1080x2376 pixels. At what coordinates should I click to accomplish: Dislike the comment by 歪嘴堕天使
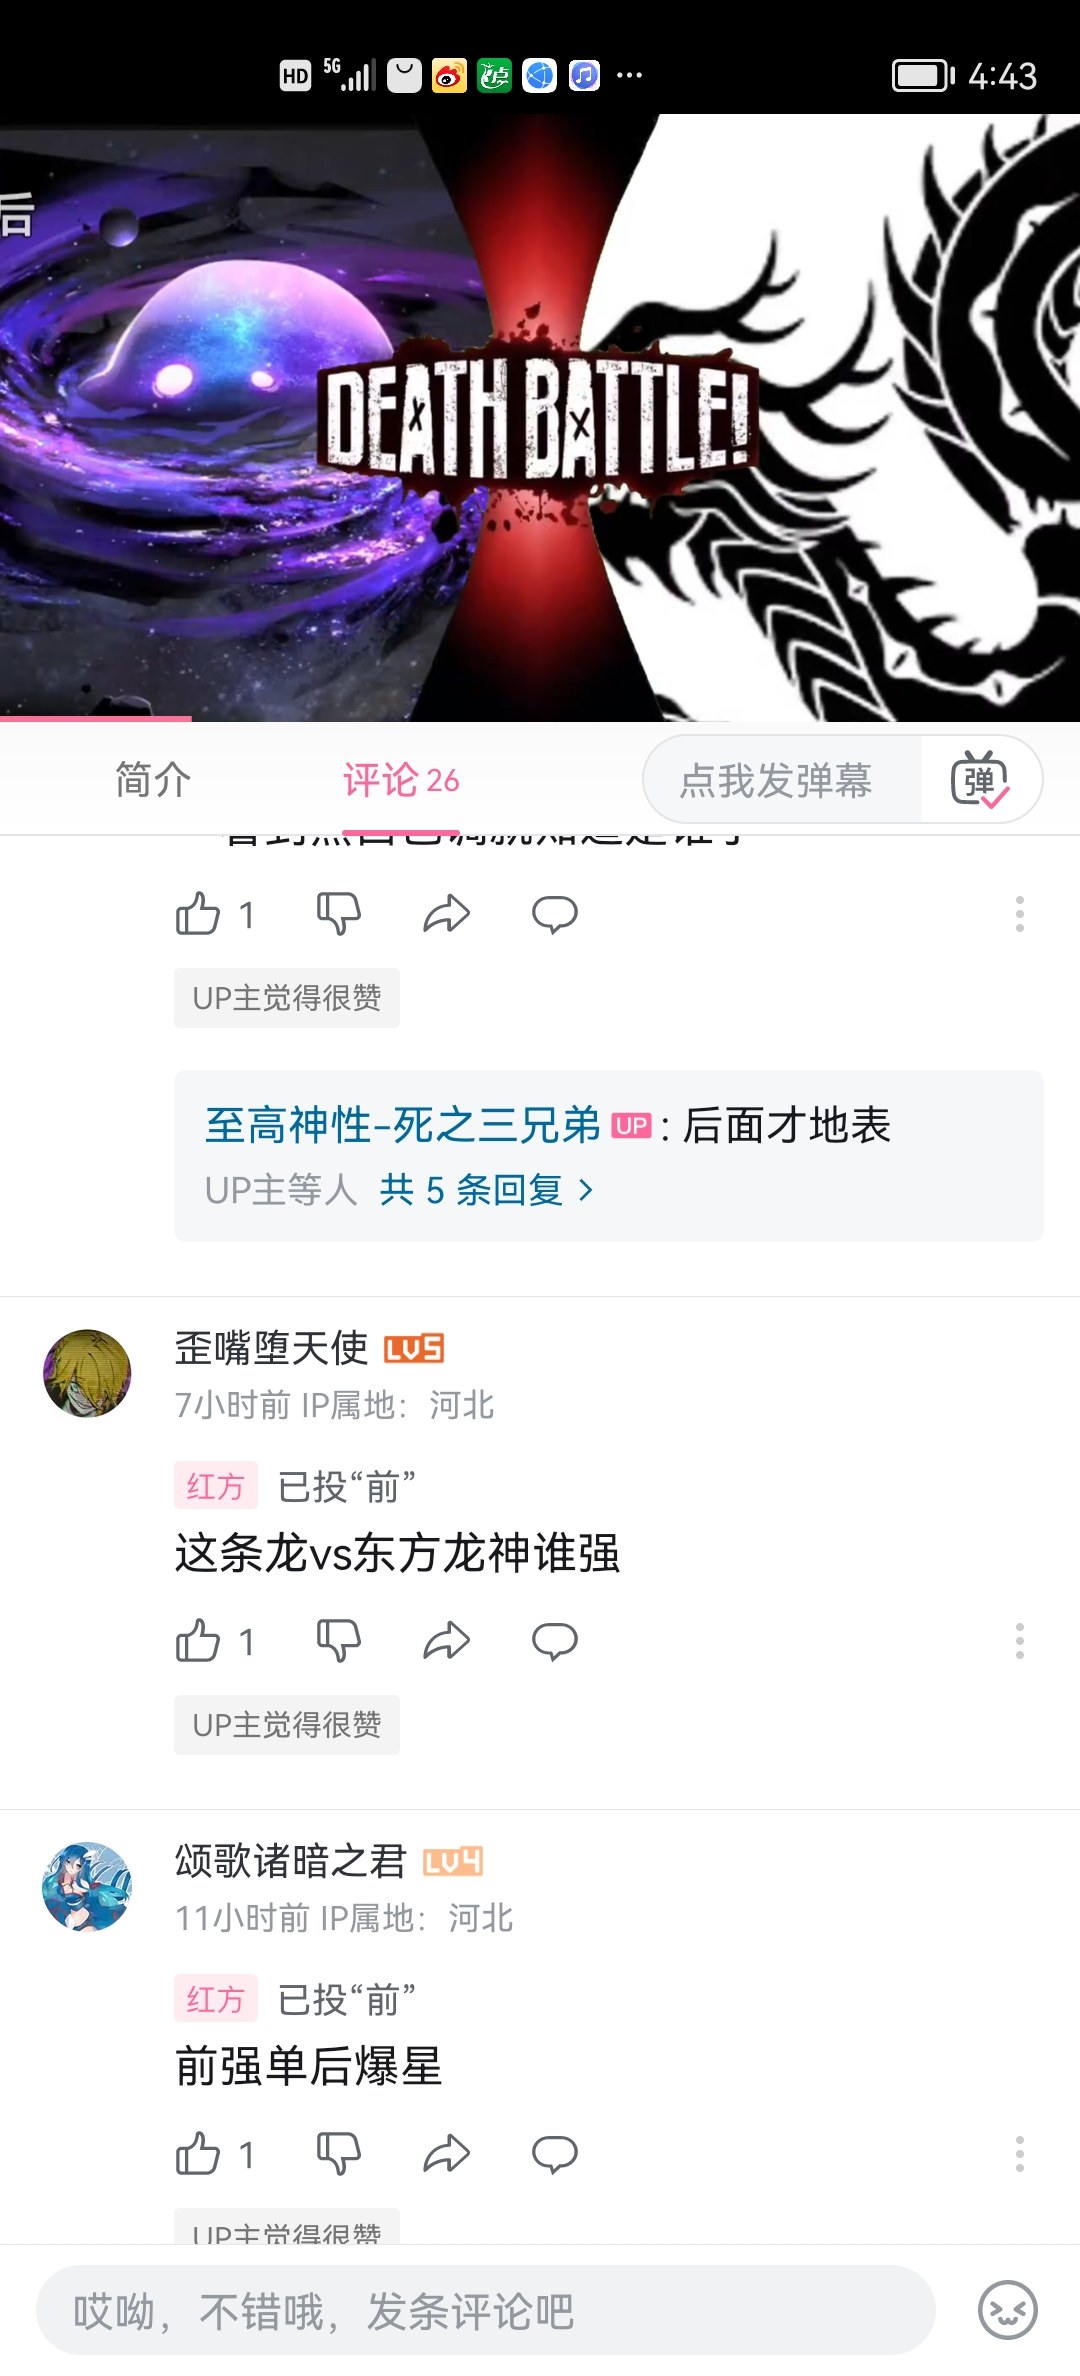(x=339, y=1640)
